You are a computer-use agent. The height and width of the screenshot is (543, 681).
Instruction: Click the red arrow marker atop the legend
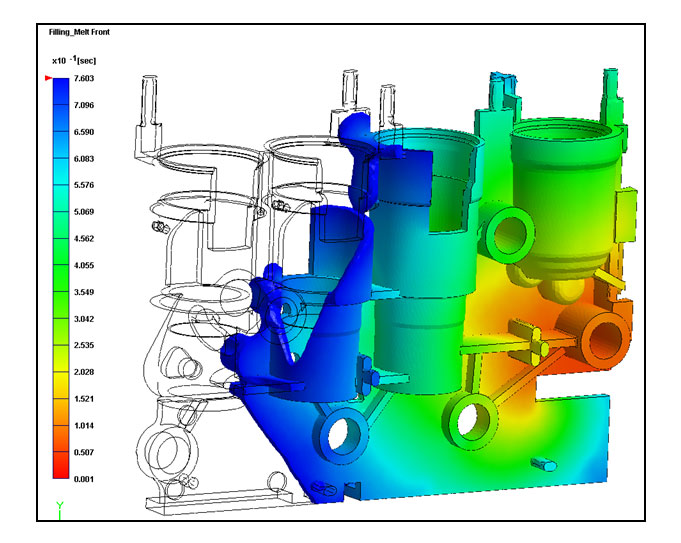click(48, 77)
